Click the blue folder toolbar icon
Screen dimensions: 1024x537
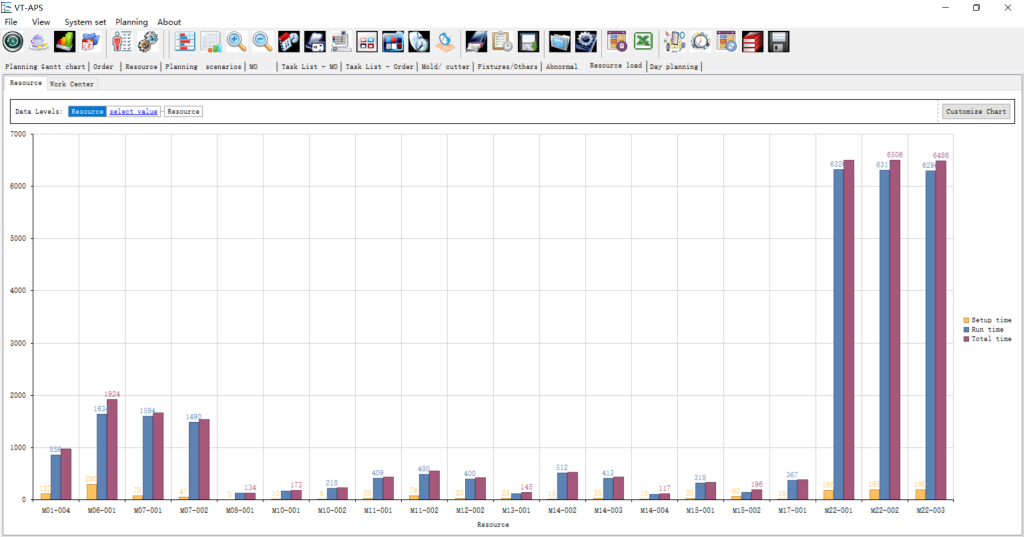[x=560, y=41]
